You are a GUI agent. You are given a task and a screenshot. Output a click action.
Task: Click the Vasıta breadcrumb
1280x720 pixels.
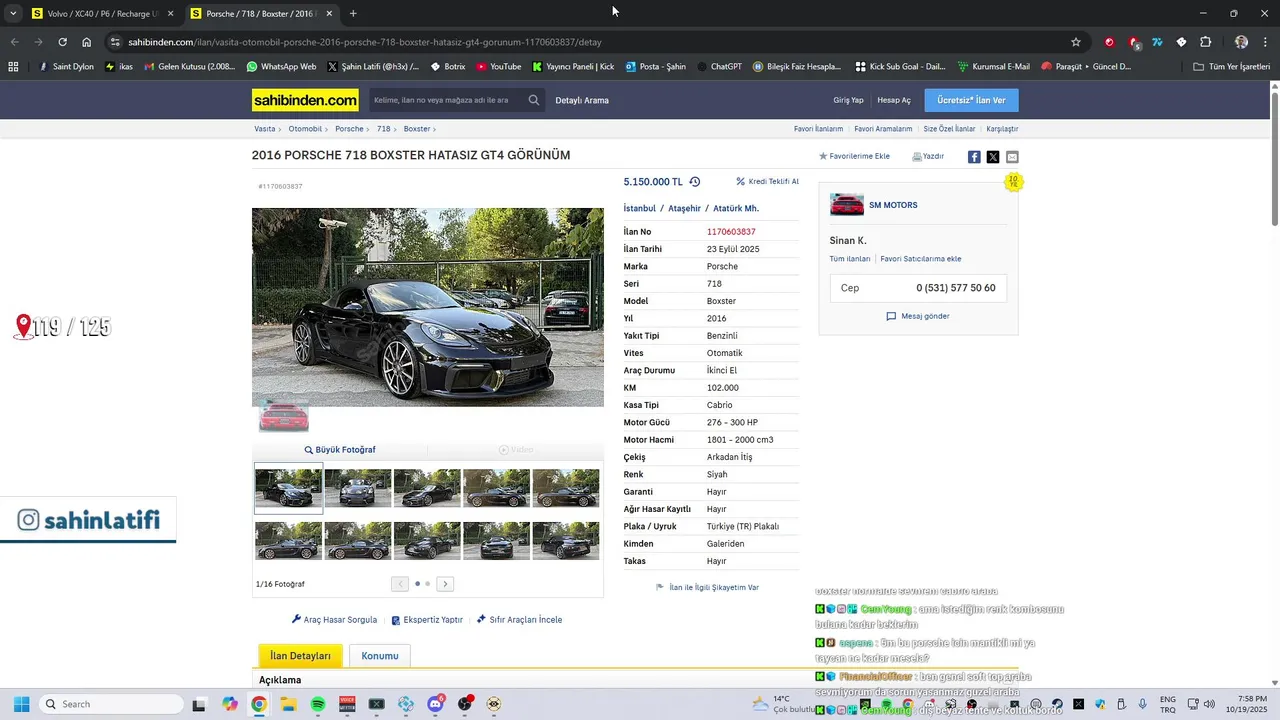pyautogui.click(x=265, y=129)
